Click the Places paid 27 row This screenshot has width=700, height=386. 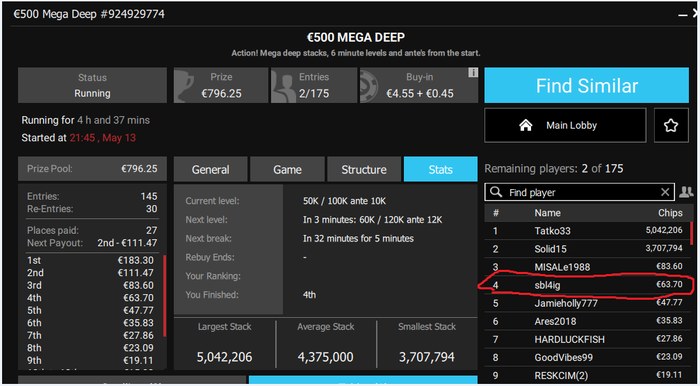click(92, 230)
